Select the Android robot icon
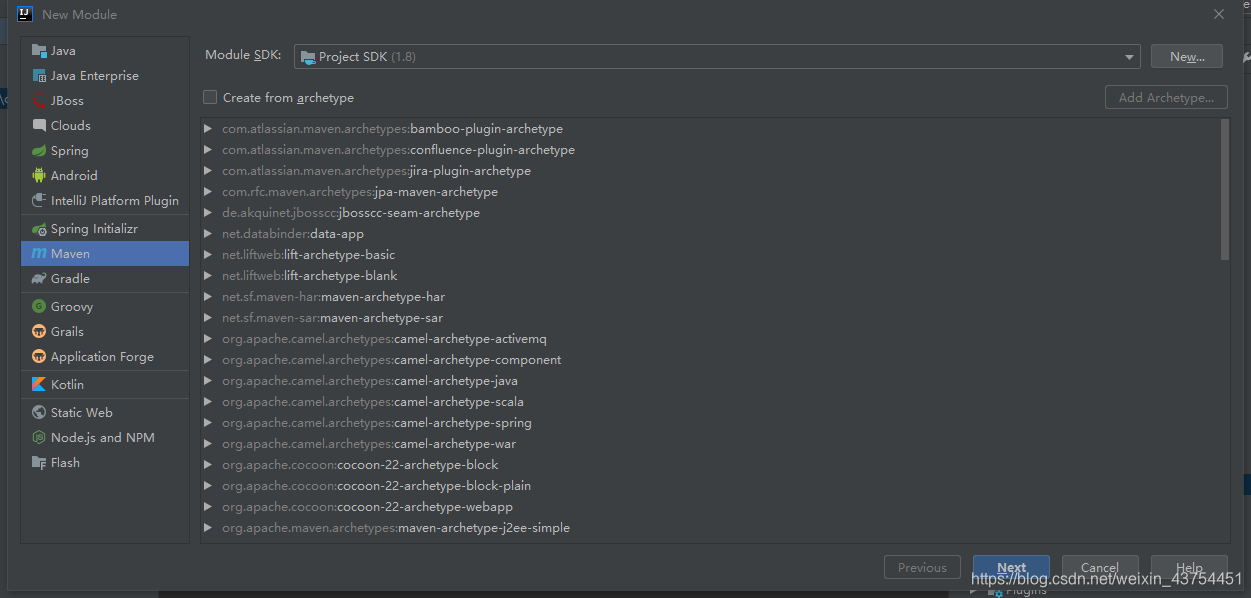Image resolution: width=1251 pixels, height=598 pixels. click(x=39, y=176)
